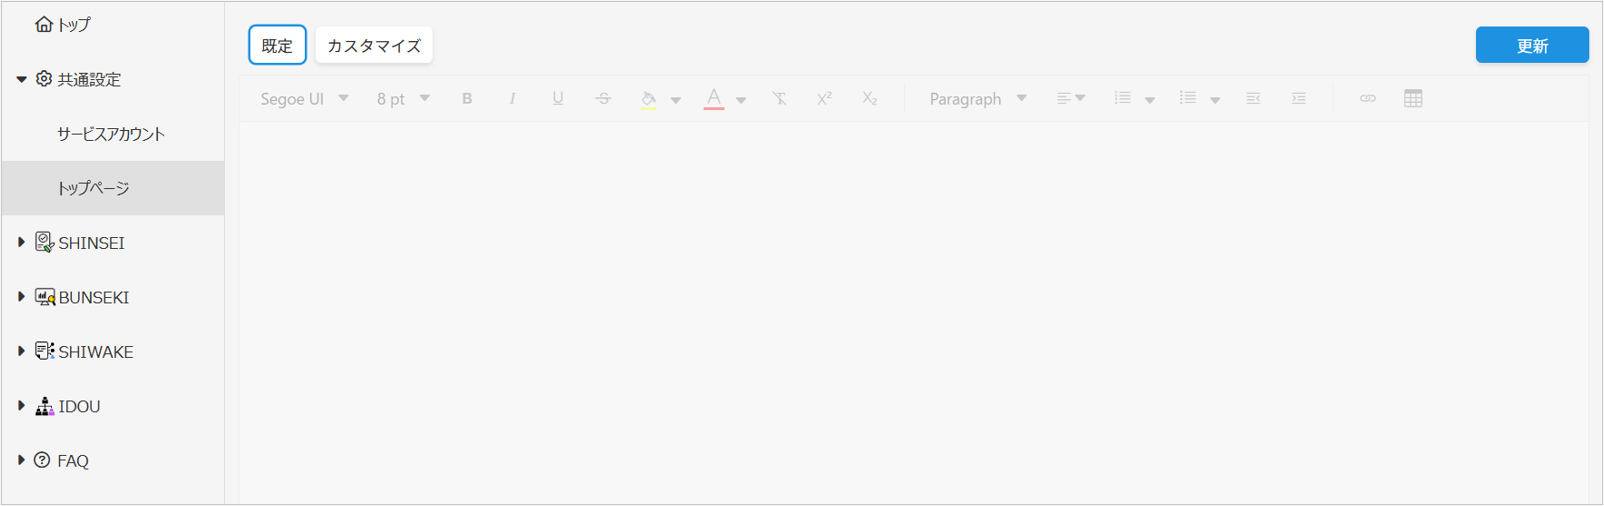1604x506 pixels.
Task: Open サービスアカウント settings page
Action: [x=111, y=134]
